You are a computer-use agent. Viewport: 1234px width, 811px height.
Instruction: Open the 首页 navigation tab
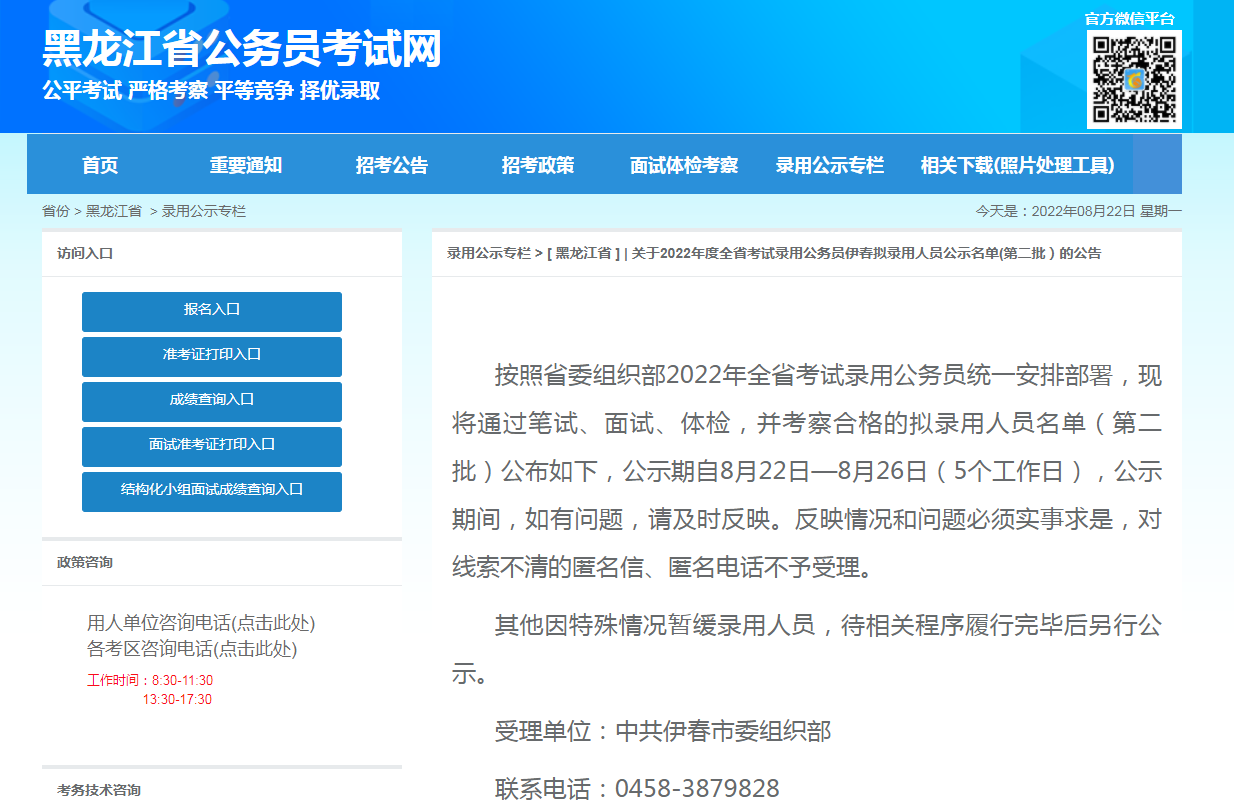coord(100,165)
